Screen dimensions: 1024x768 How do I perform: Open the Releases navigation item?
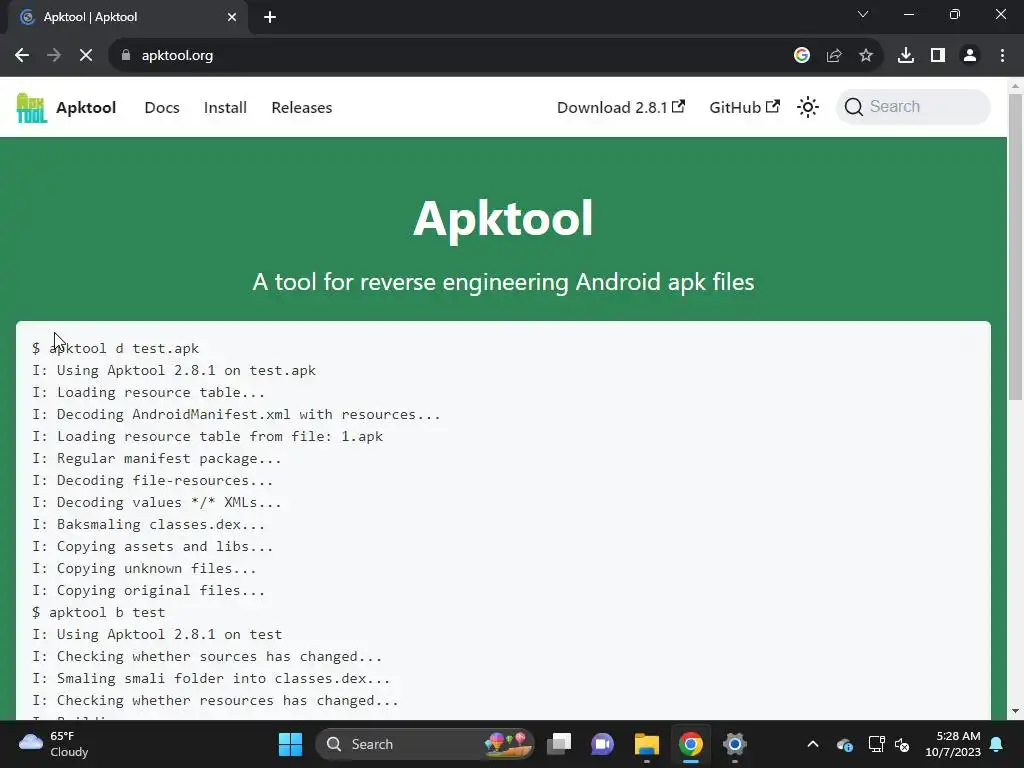pyautogui.click(x=302, y=108)
